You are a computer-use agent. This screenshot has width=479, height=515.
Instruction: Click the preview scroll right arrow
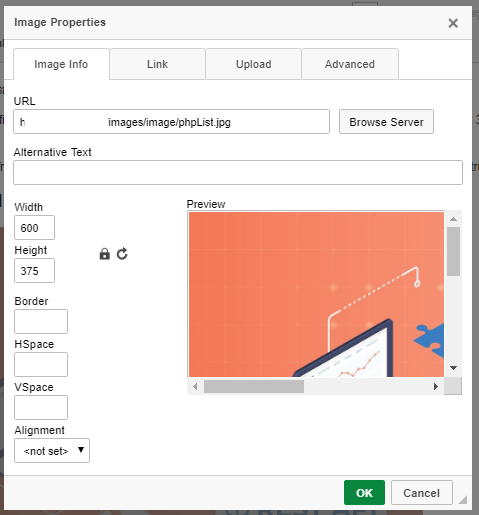[436, 386]
